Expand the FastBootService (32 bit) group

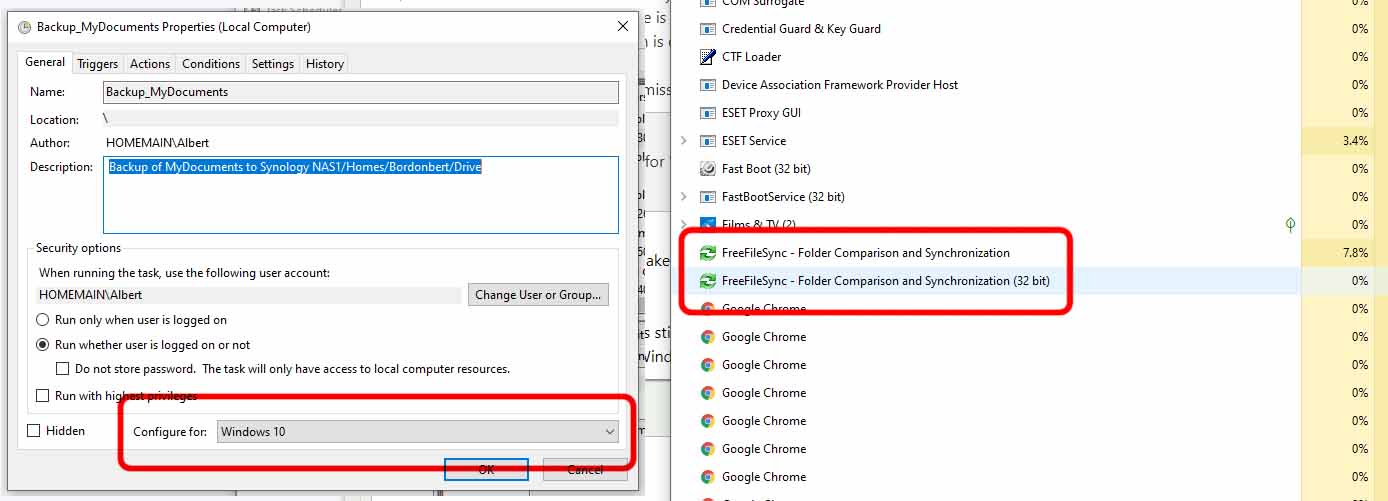pos(684,197)
